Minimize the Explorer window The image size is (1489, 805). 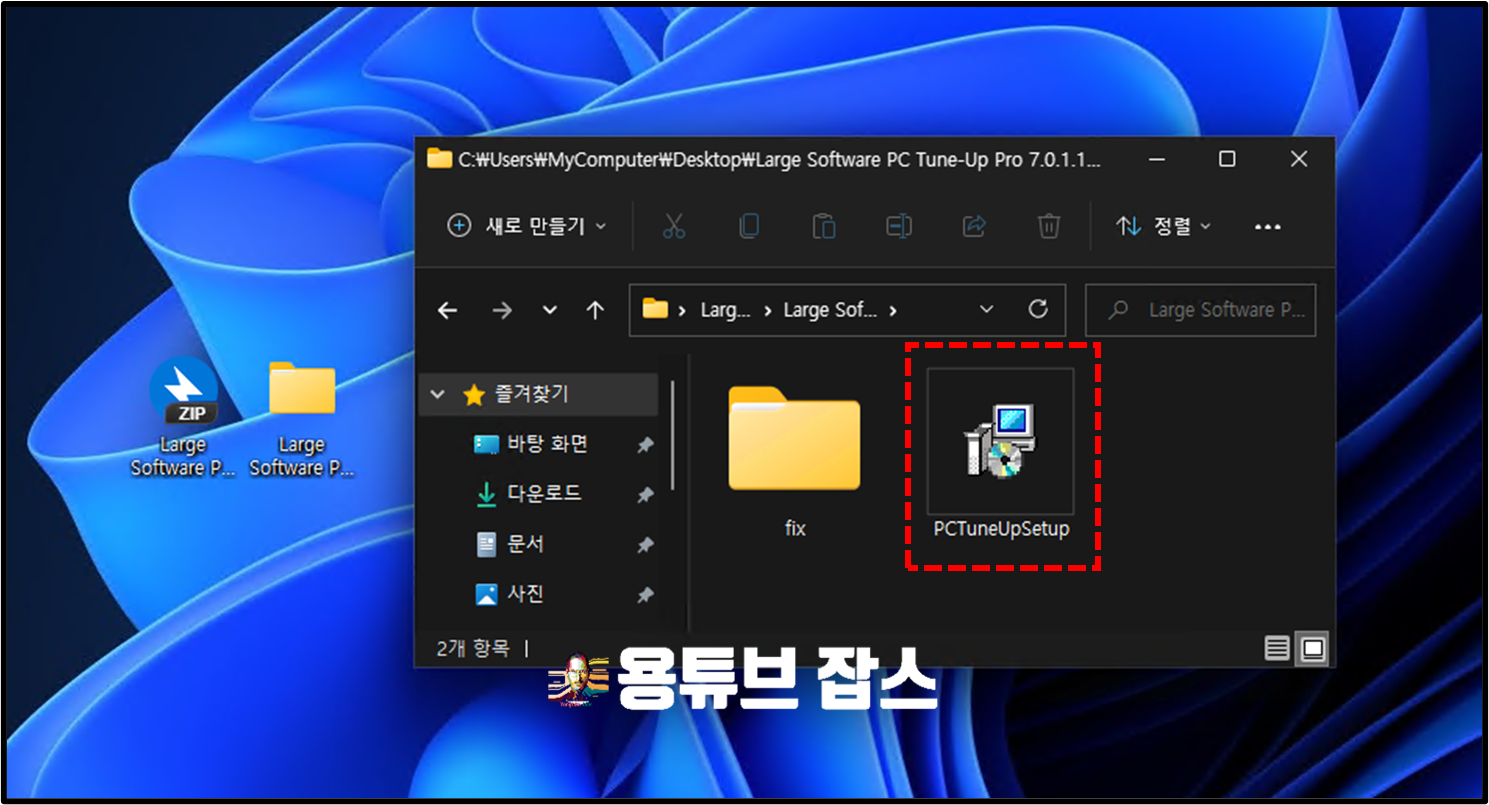click(x=1156, y=159)
